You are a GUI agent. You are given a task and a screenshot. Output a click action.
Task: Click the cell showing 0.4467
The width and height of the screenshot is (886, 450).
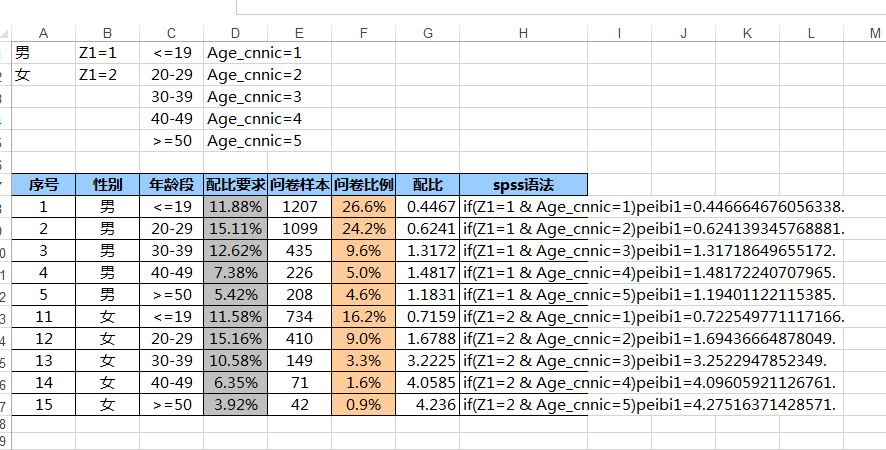pos(428,207)
